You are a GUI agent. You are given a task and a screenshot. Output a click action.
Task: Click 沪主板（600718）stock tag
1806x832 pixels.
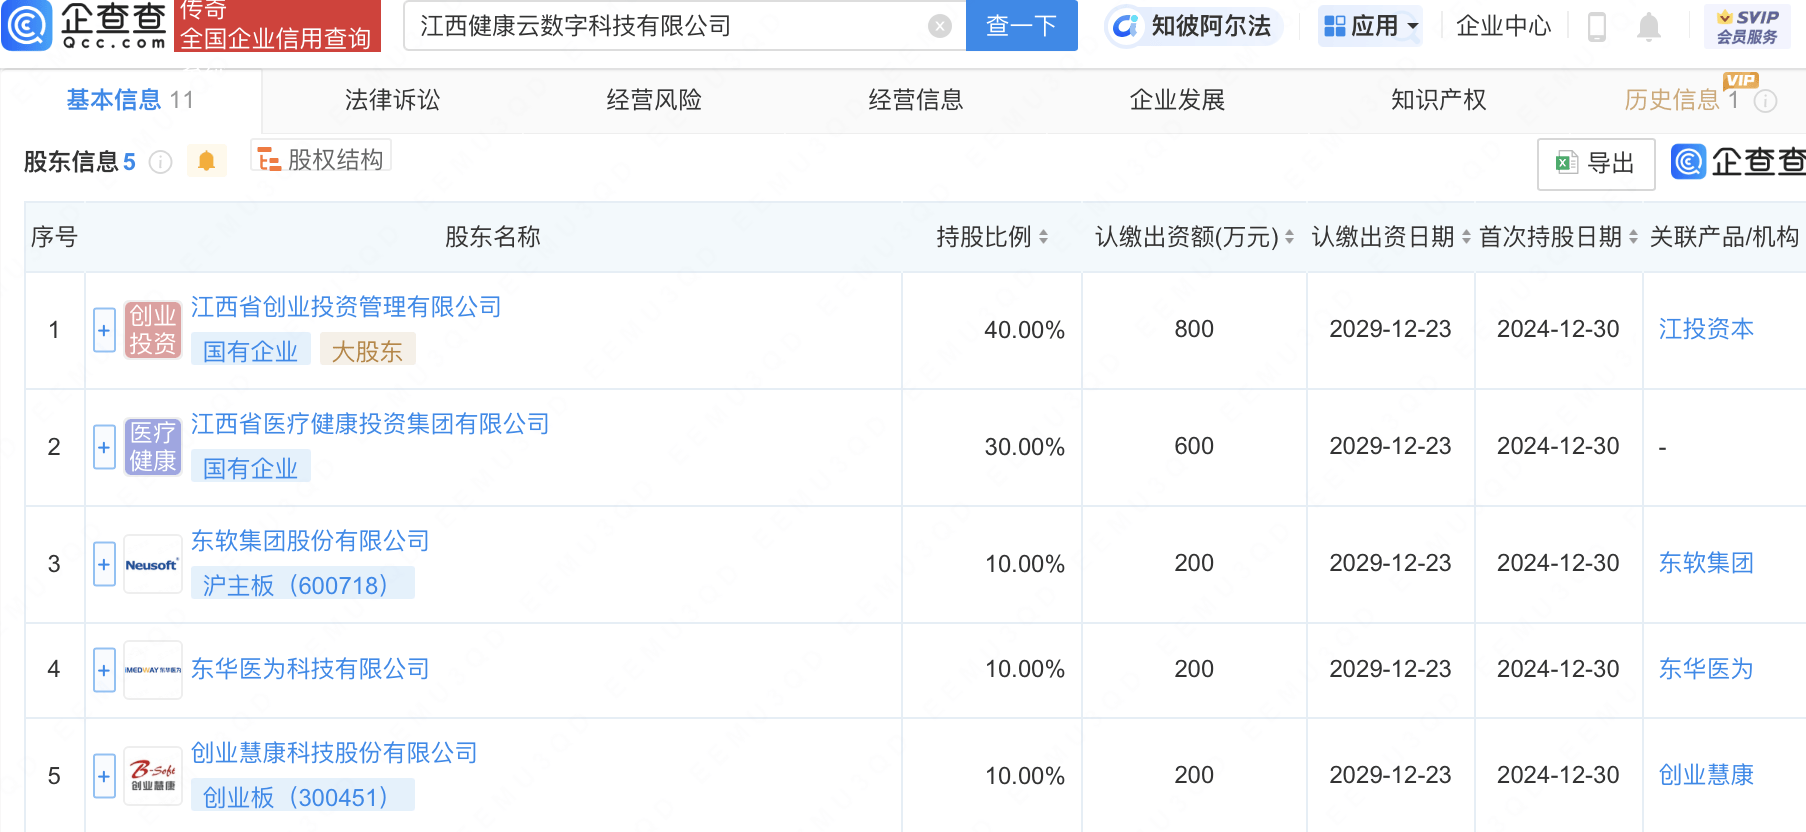pyautogui.click(x=302, y=584)
